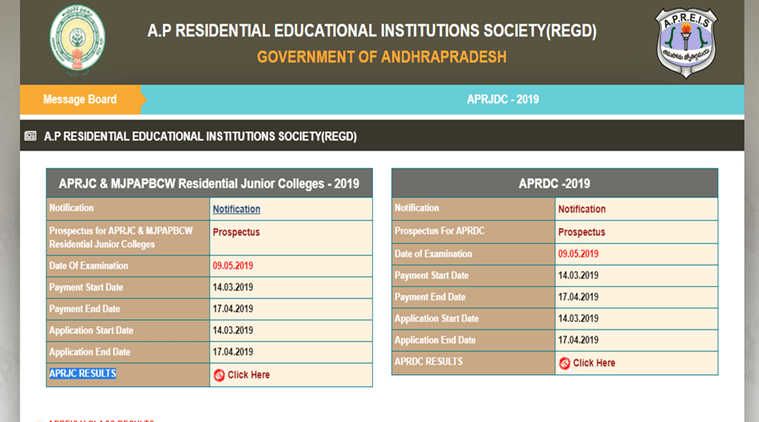Click the red icon in APRDC RESULTS row
The width and height of the screenshot is (759, 422).
click(564, 363)
